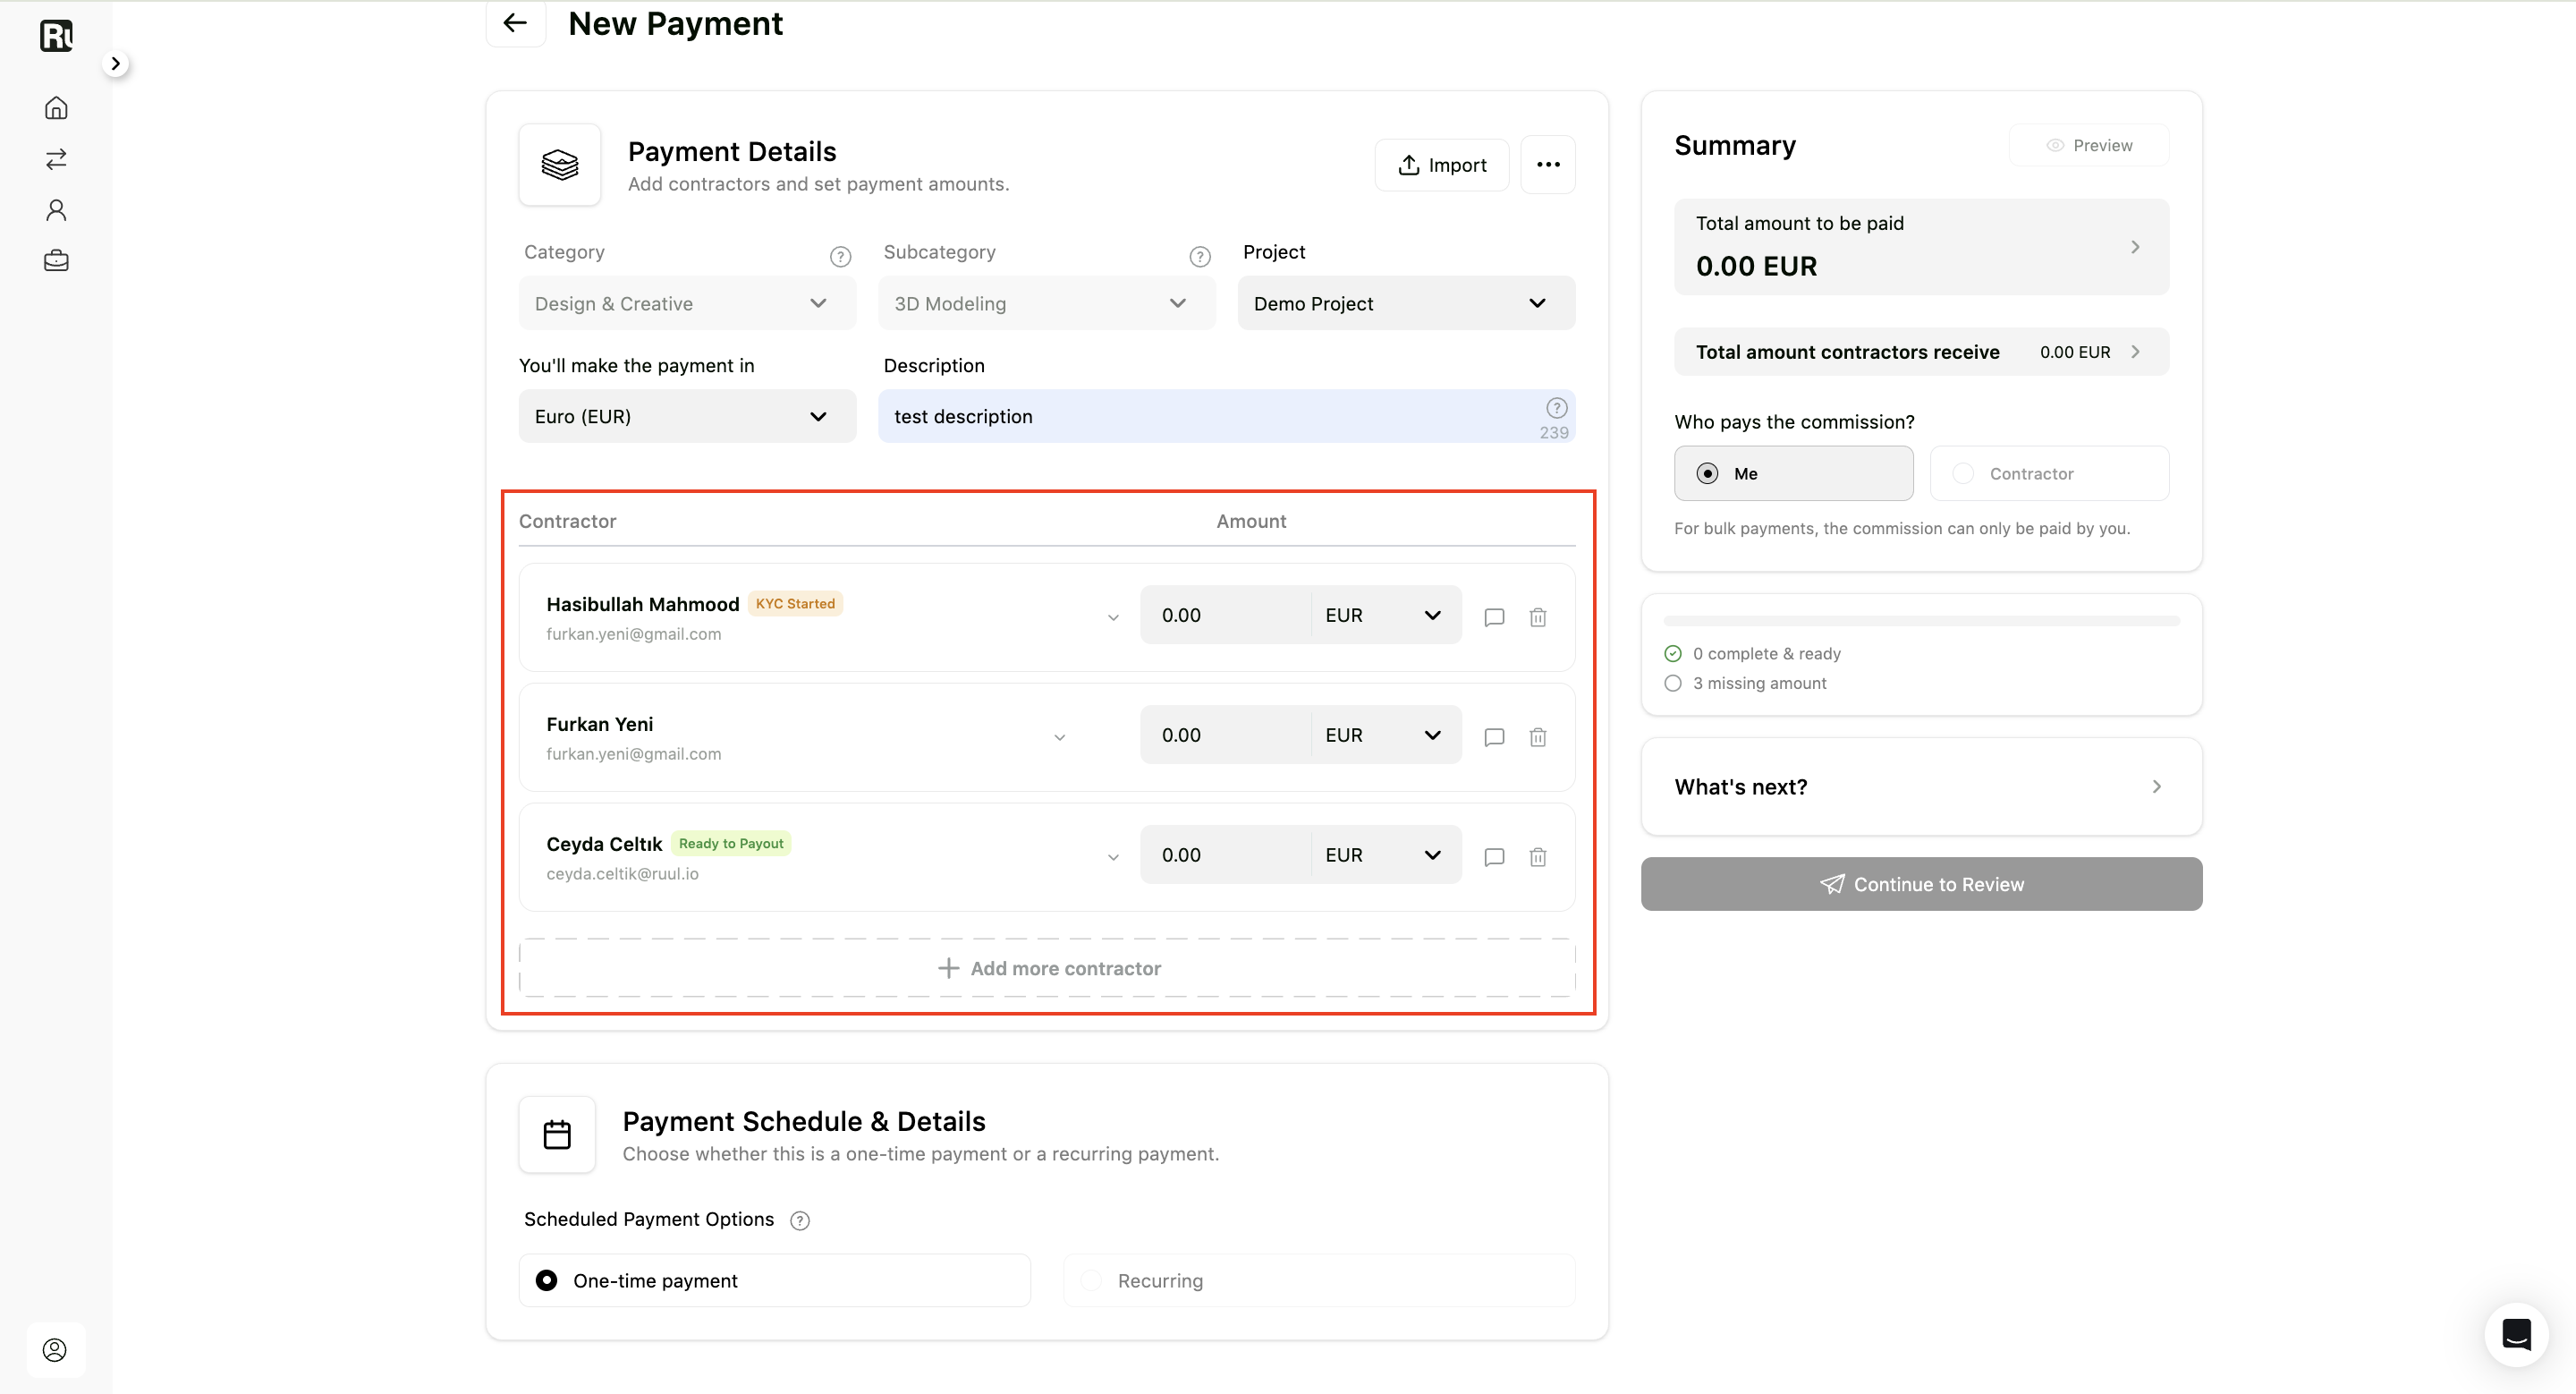The height and width of the screenshot is (1394, 2576).
Task: Click the Payment Schedule calendar icon
Action: point(557,1135)
